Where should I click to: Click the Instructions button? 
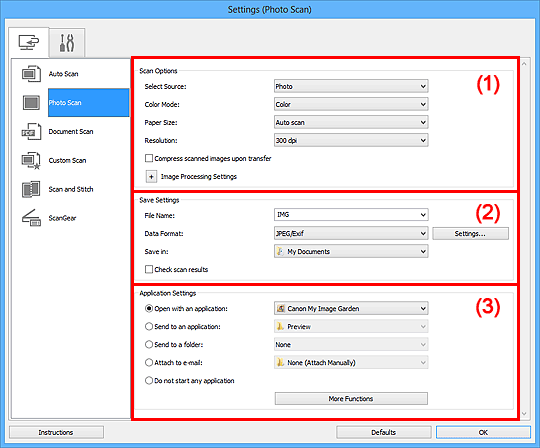click(x=56, y=432)
